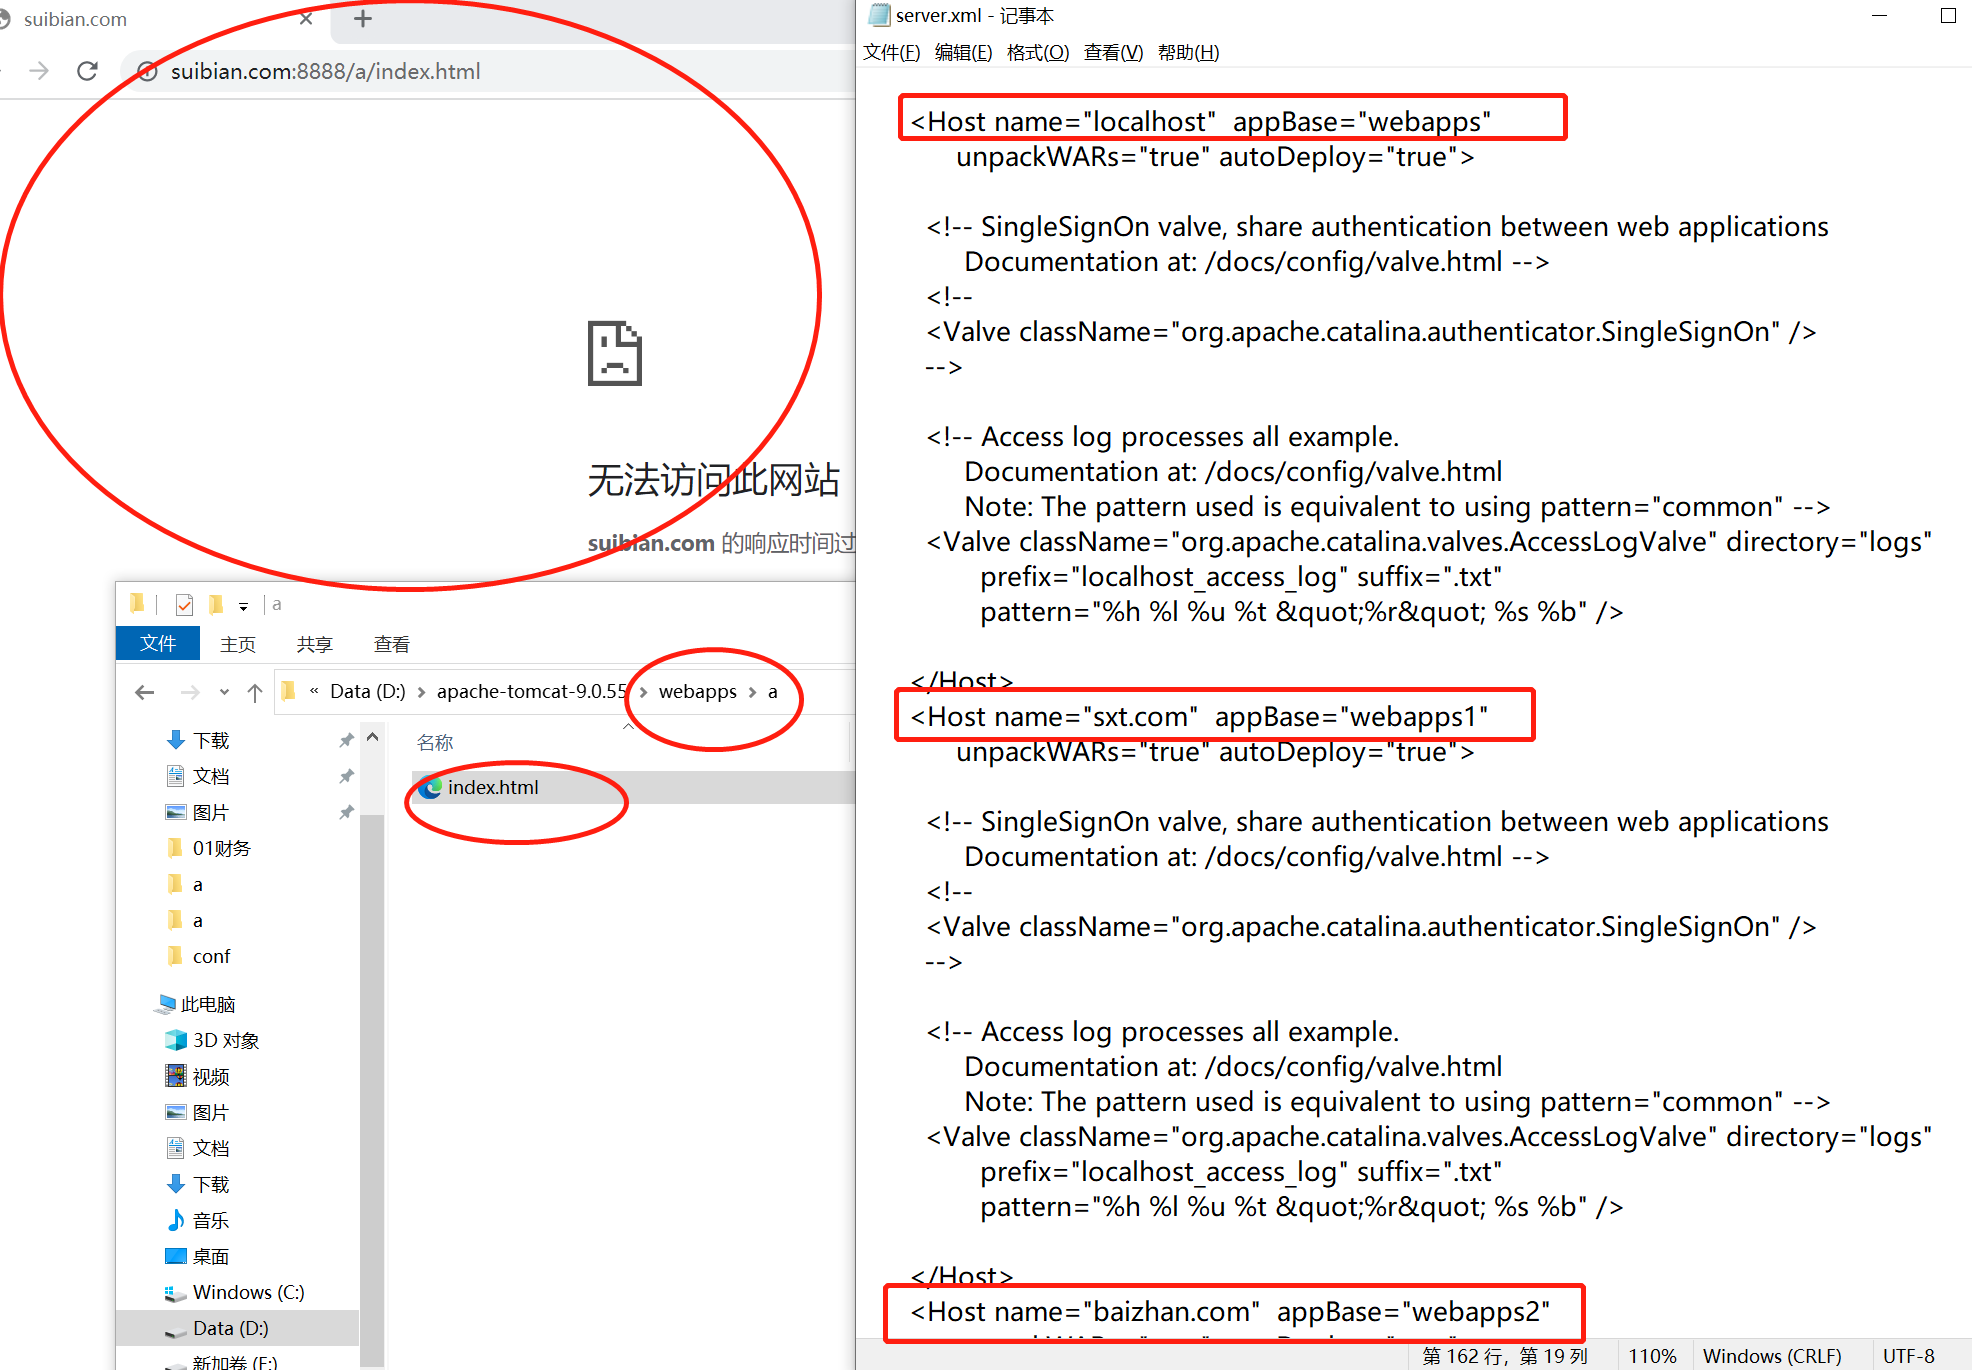
Task: Open a new browser tab
Action: tap(363, 18)
